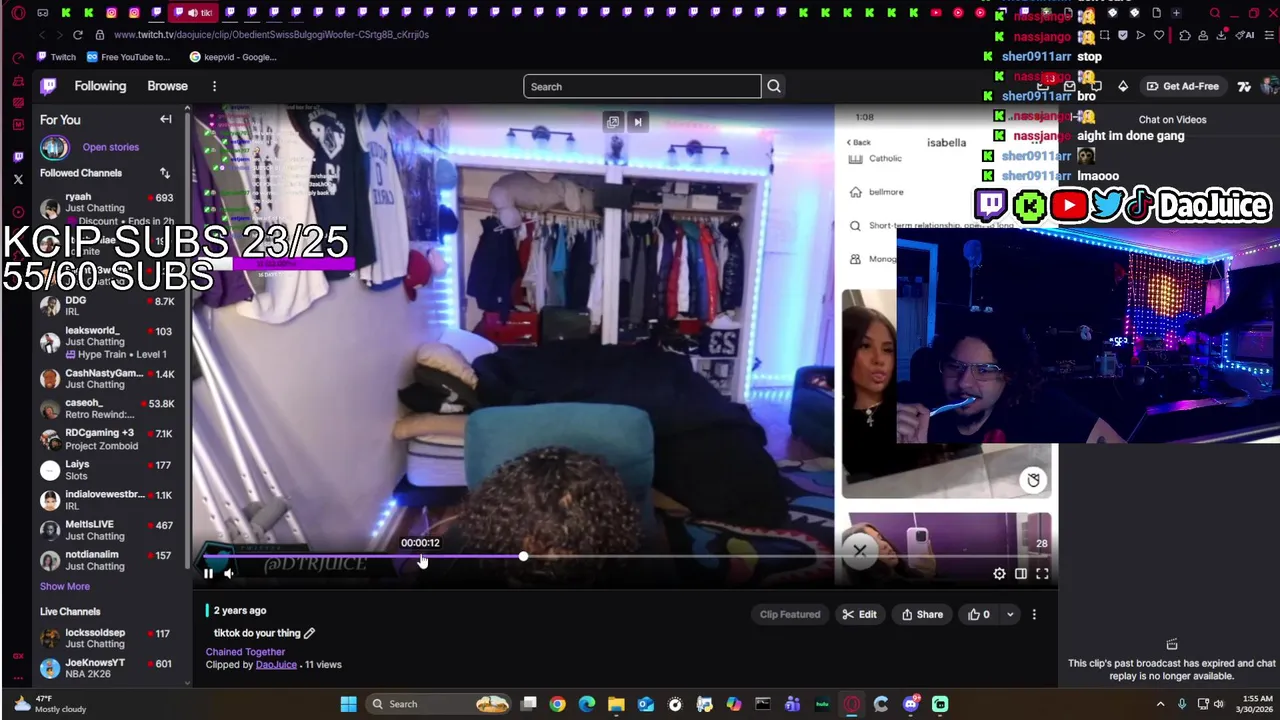Seek using the clip progress bar handle

(523, 556)
